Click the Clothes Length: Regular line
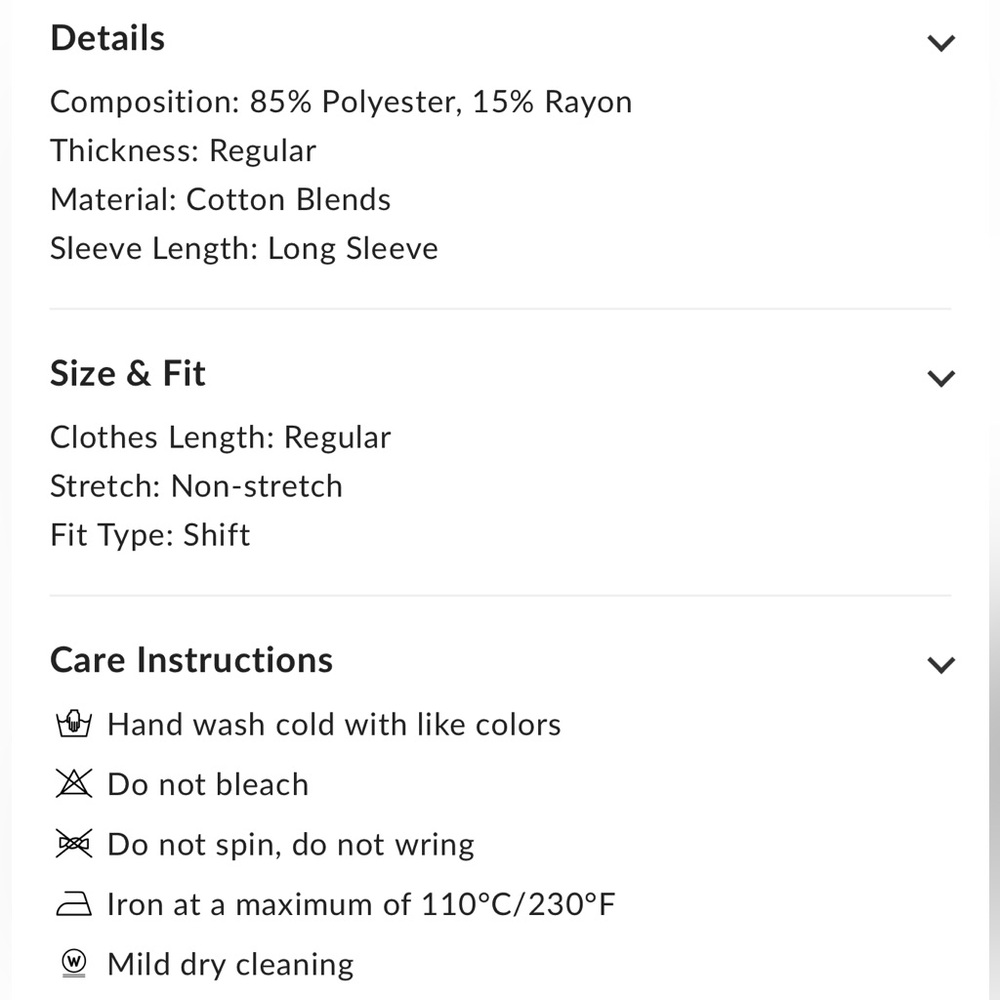1000x1000 pixels. 221,438
